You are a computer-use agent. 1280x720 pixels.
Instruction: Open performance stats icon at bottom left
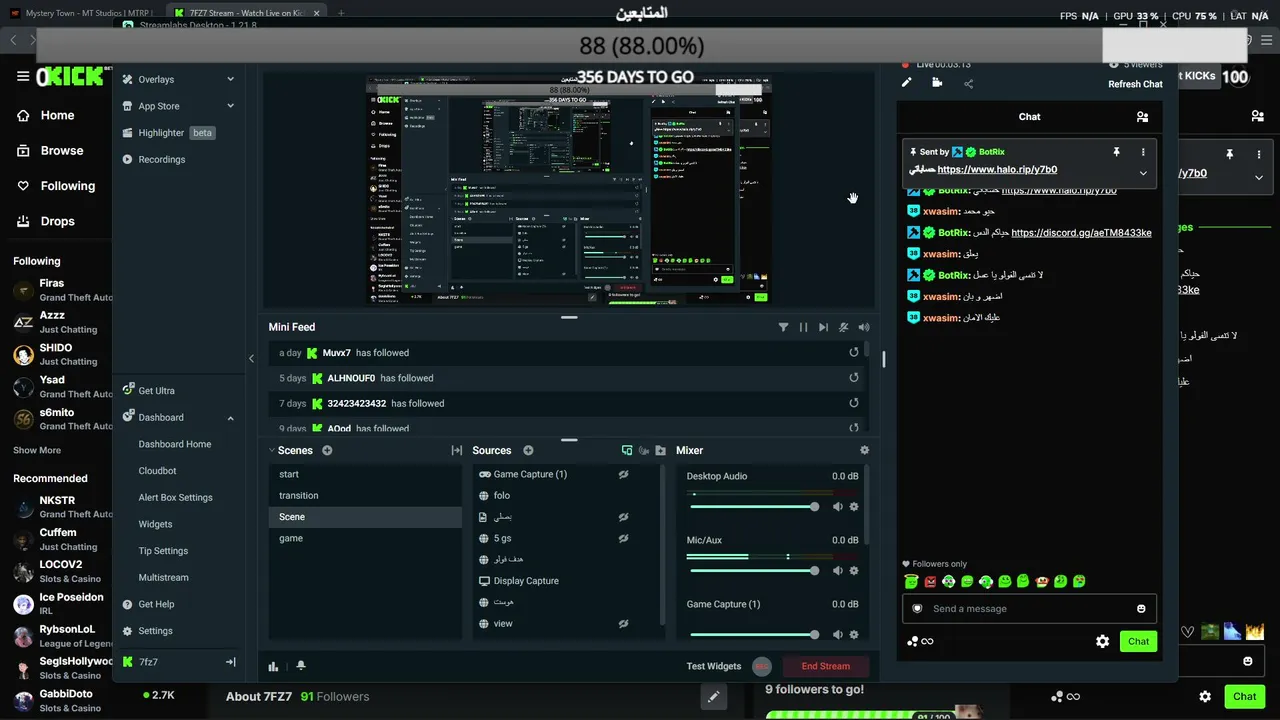tap(273, 666)
